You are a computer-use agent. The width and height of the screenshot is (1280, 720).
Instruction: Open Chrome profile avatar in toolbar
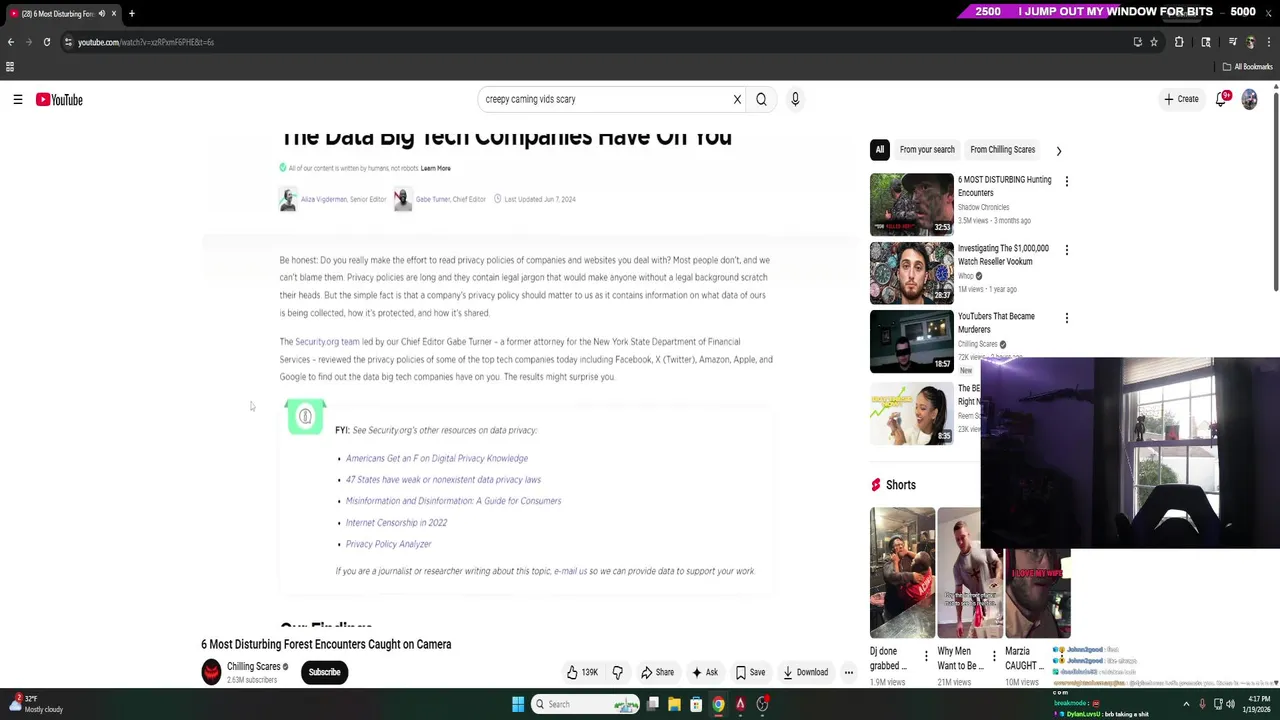pos(1250,42)
